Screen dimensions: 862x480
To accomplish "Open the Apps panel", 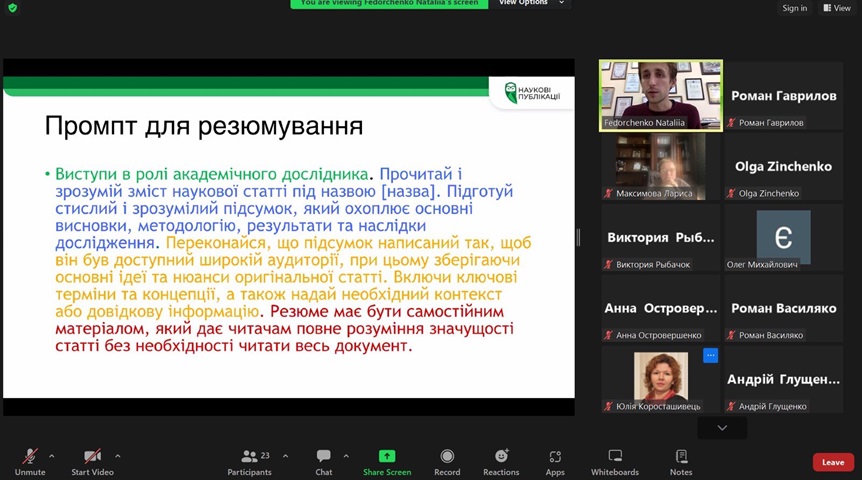I will [555, 461].
